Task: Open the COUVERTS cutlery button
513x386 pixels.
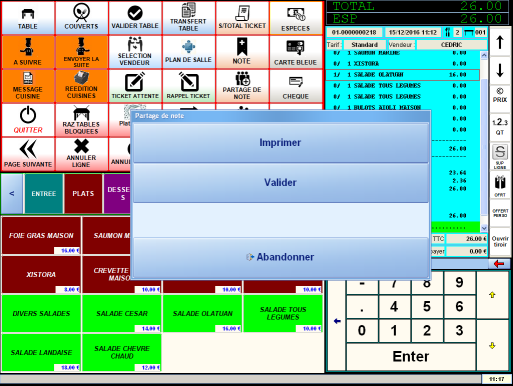Action: 81,18
